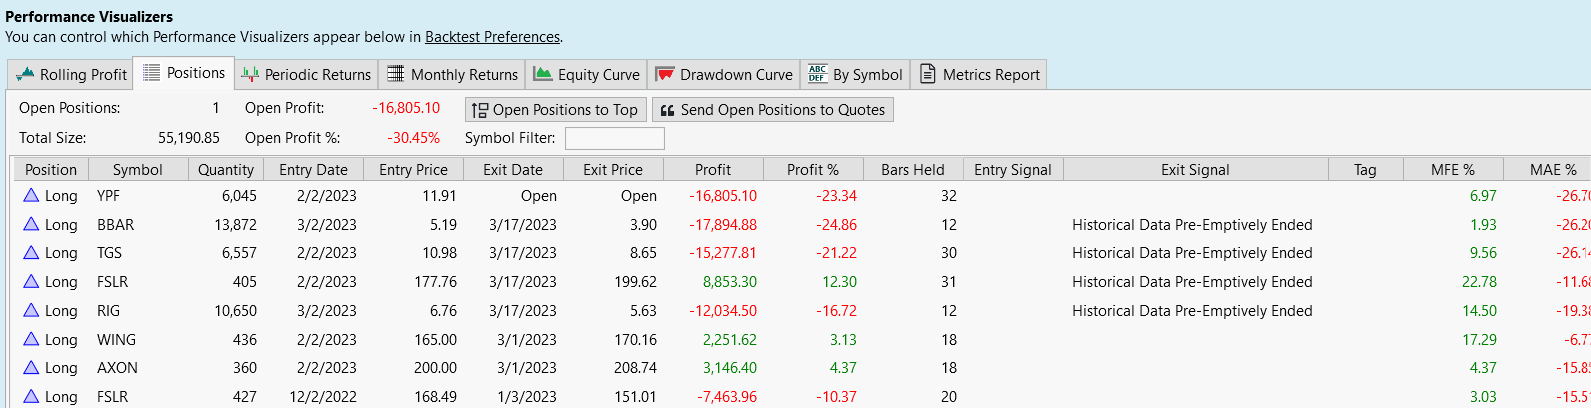
Task: Click the Monthly Returns grid icon
Action: [x=396, y=75]
